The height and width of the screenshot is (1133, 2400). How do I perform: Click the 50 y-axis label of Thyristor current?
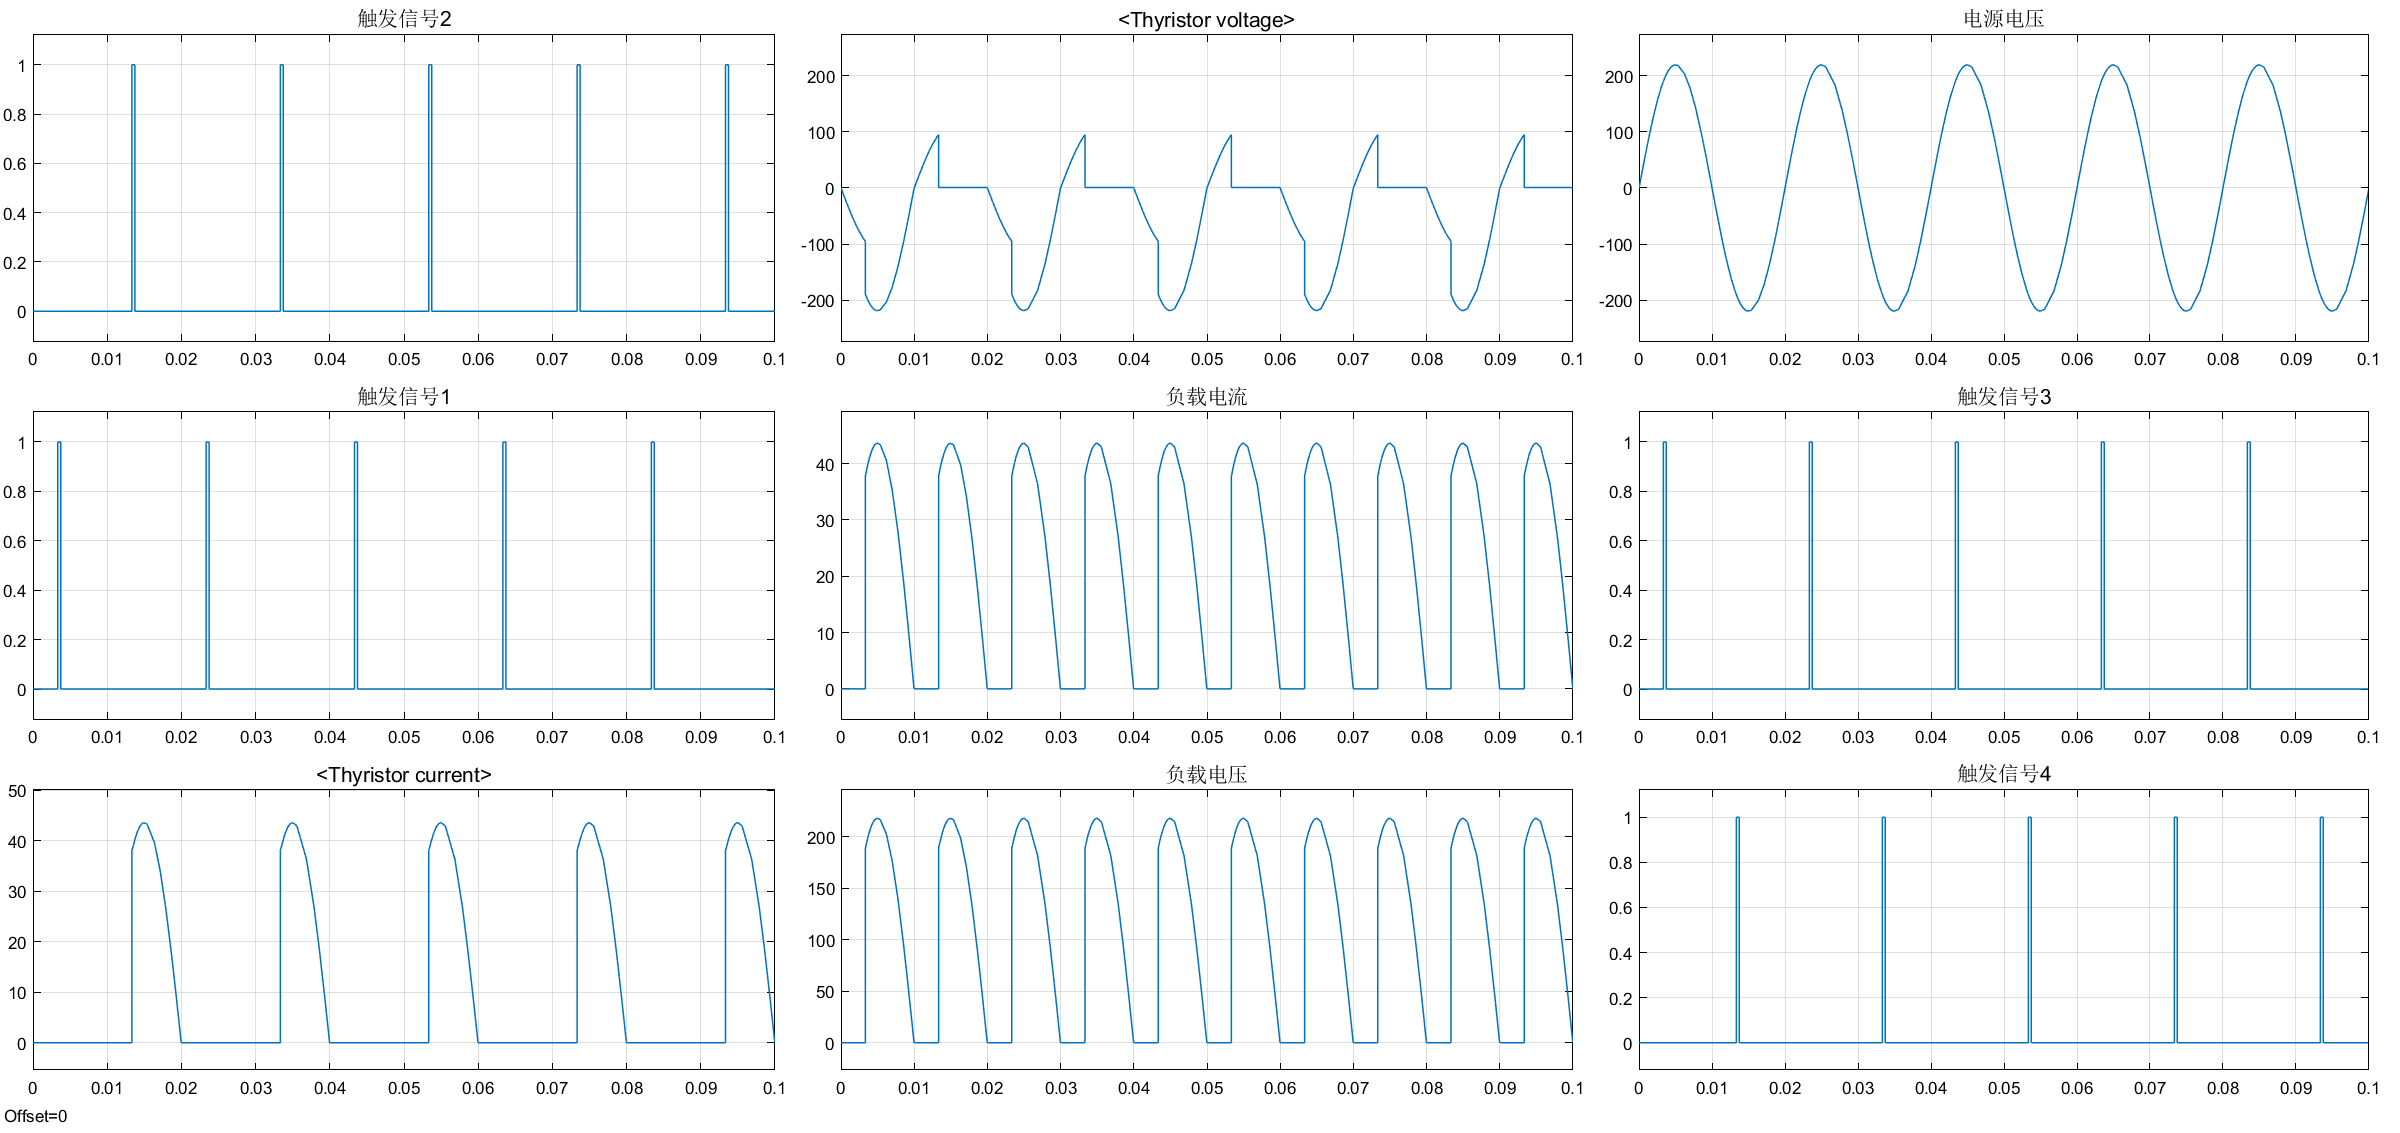click(17, 791)
